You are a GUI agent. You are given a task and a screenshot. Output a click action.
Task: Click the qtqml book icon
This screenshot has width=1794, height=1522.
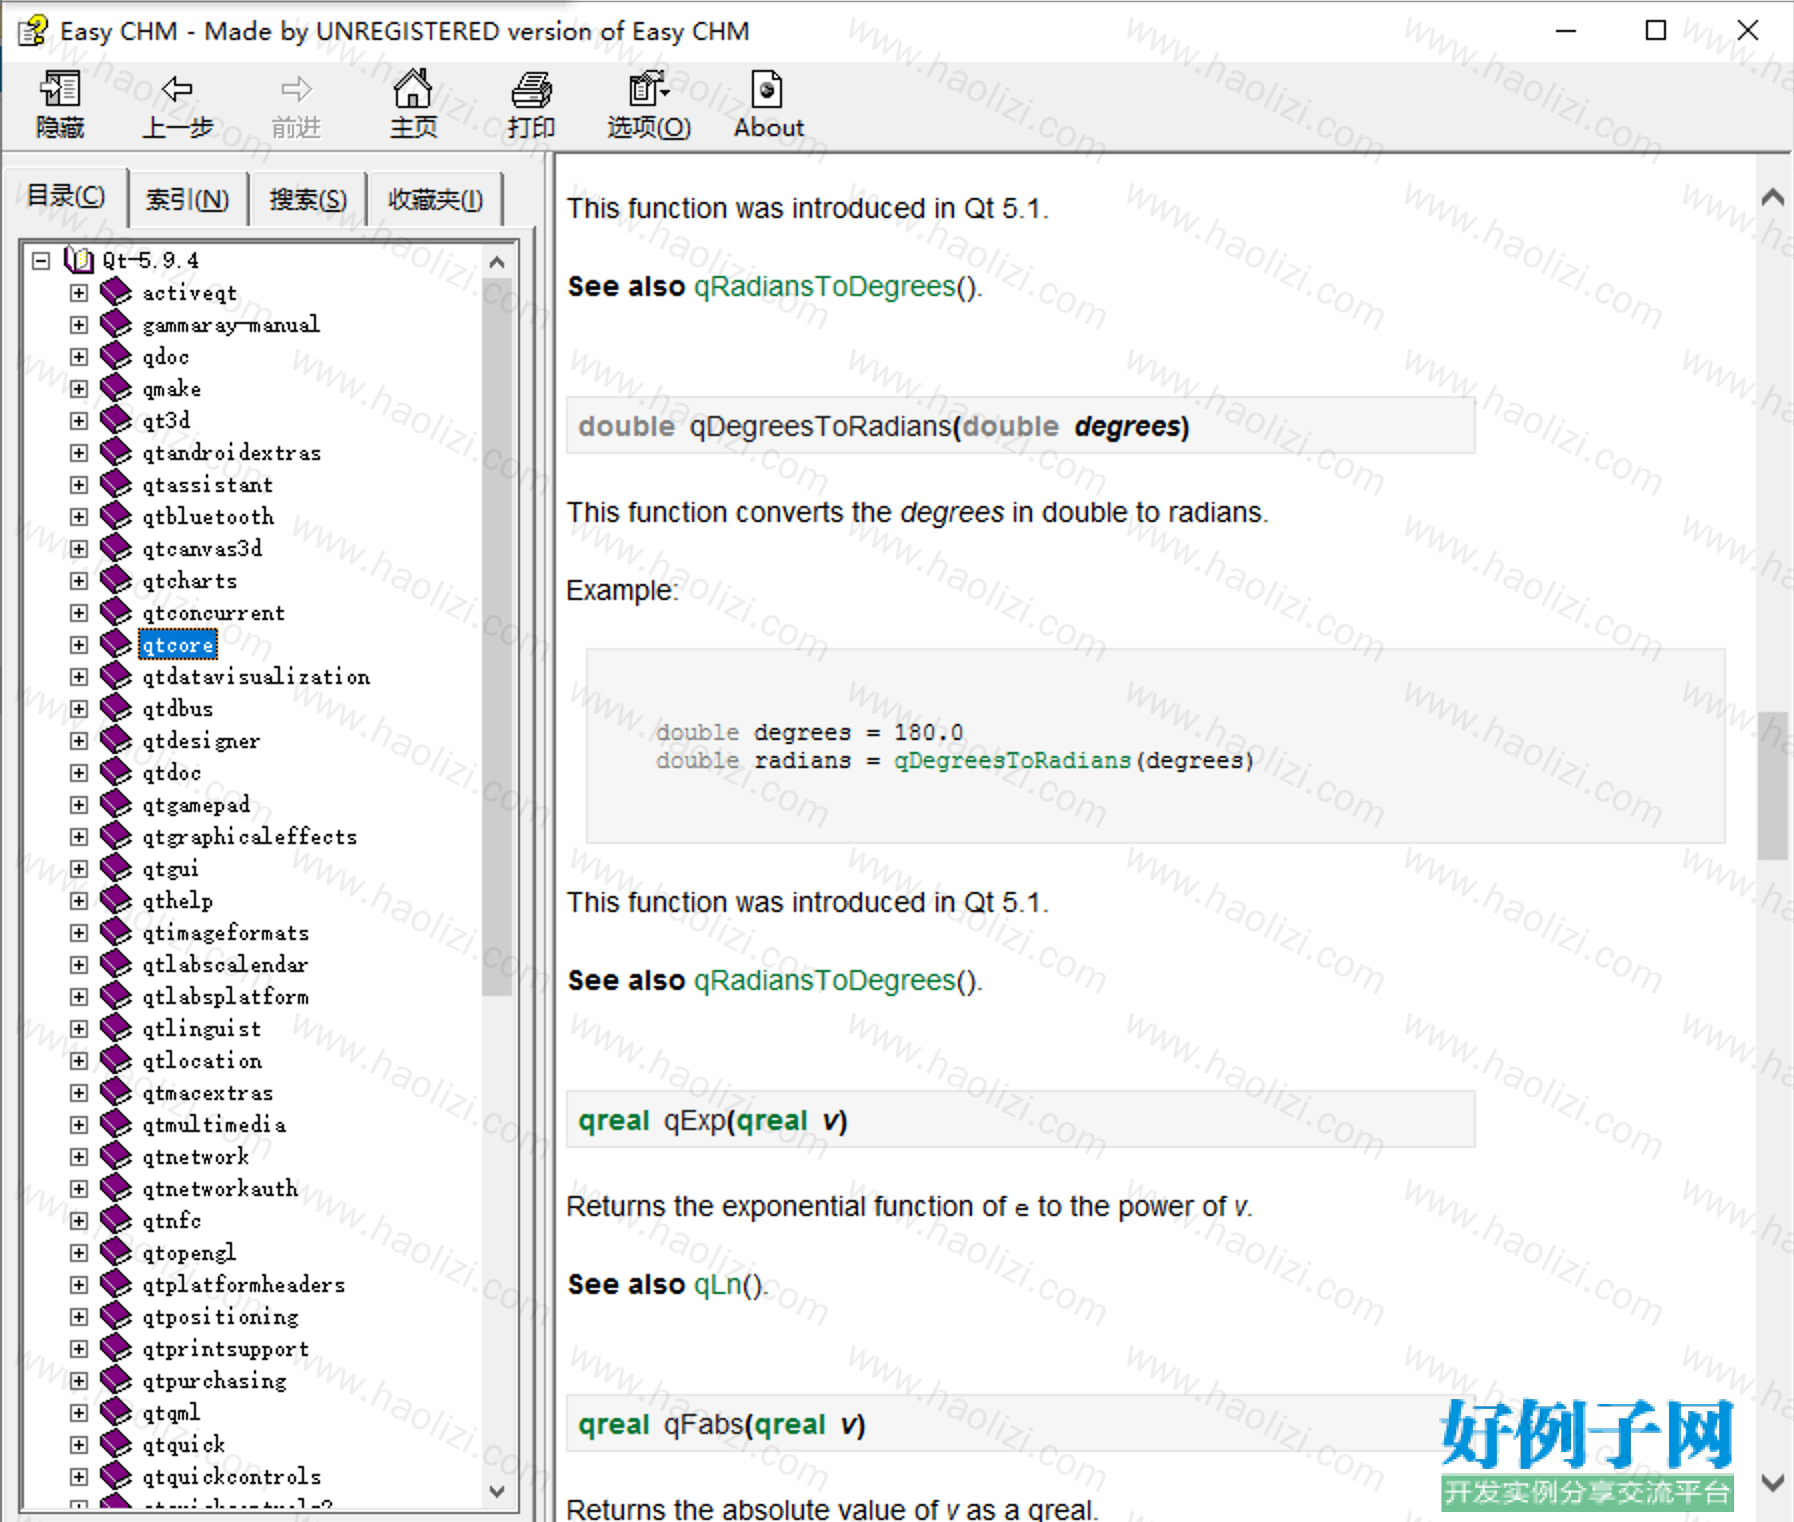click(116, 1412)
